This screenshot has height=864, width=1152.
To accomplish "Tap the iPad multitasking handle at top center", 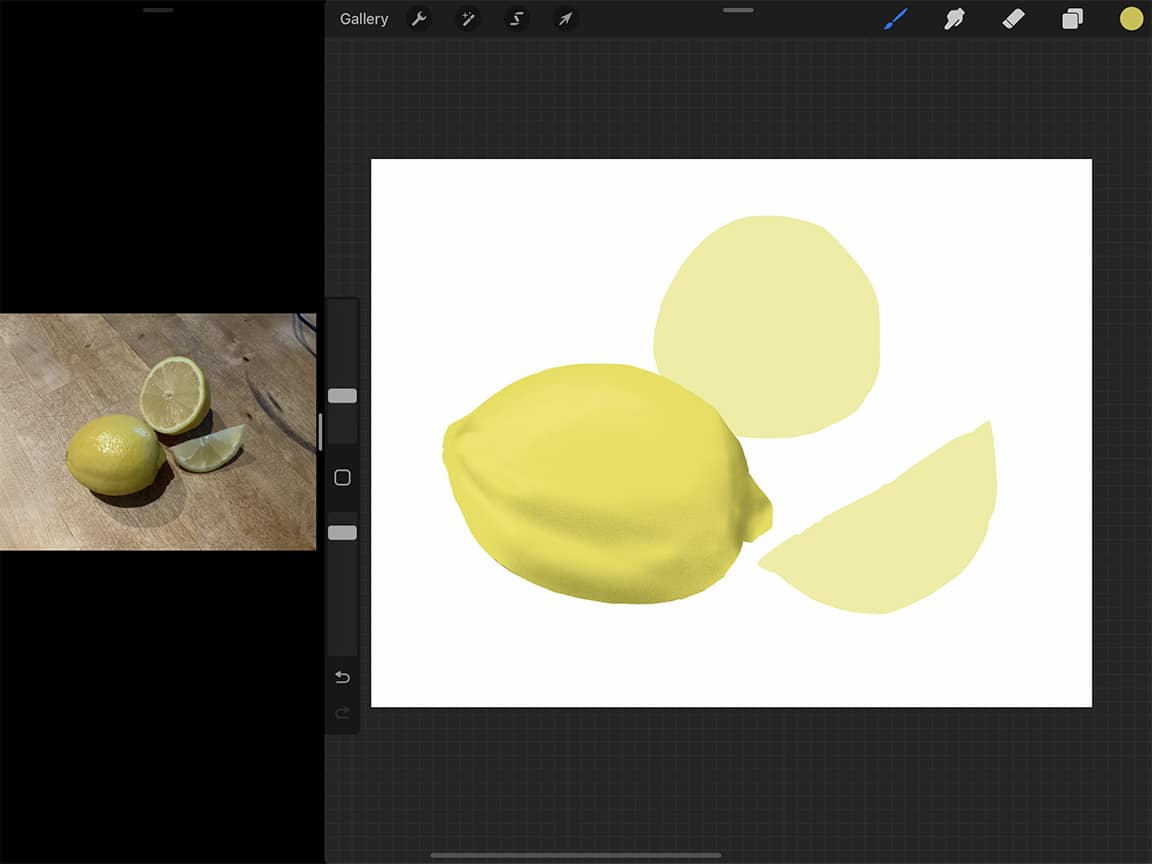I will 737,10.
